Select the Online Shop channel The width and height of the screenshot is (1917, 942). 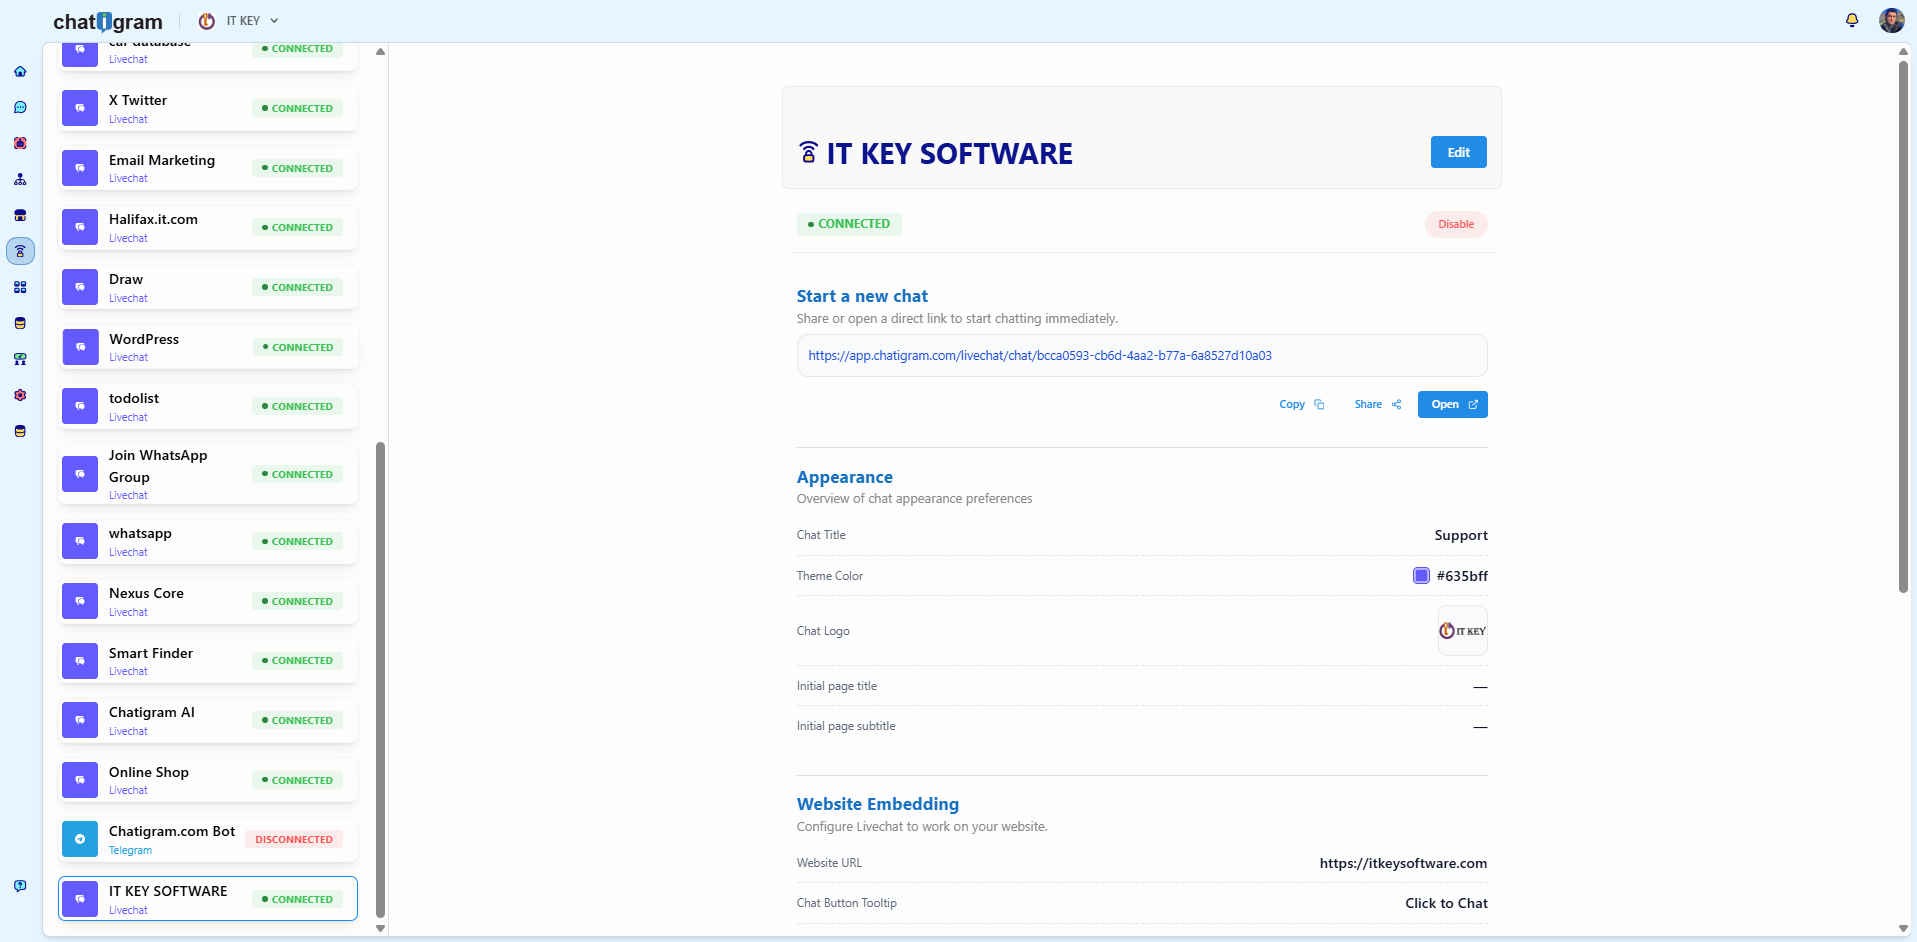click(x=208, y=781)
